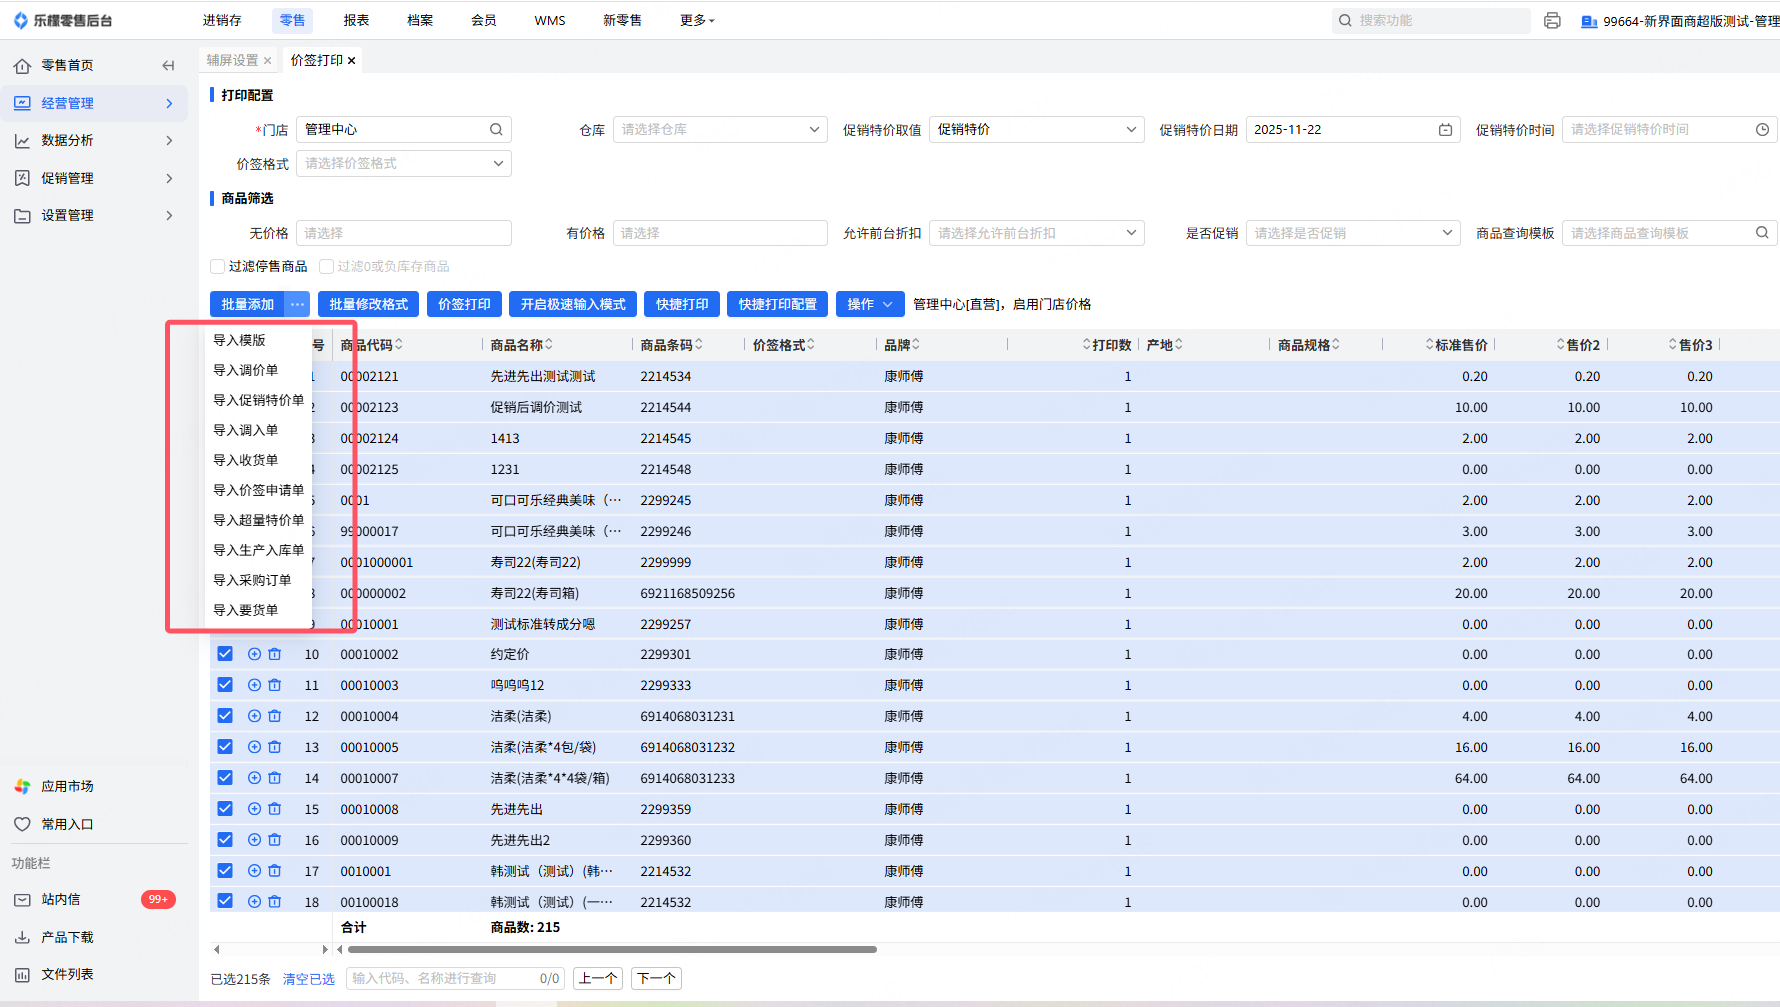
Task: Click the delete trash icon on row 10
Action: tap(275, 655)
